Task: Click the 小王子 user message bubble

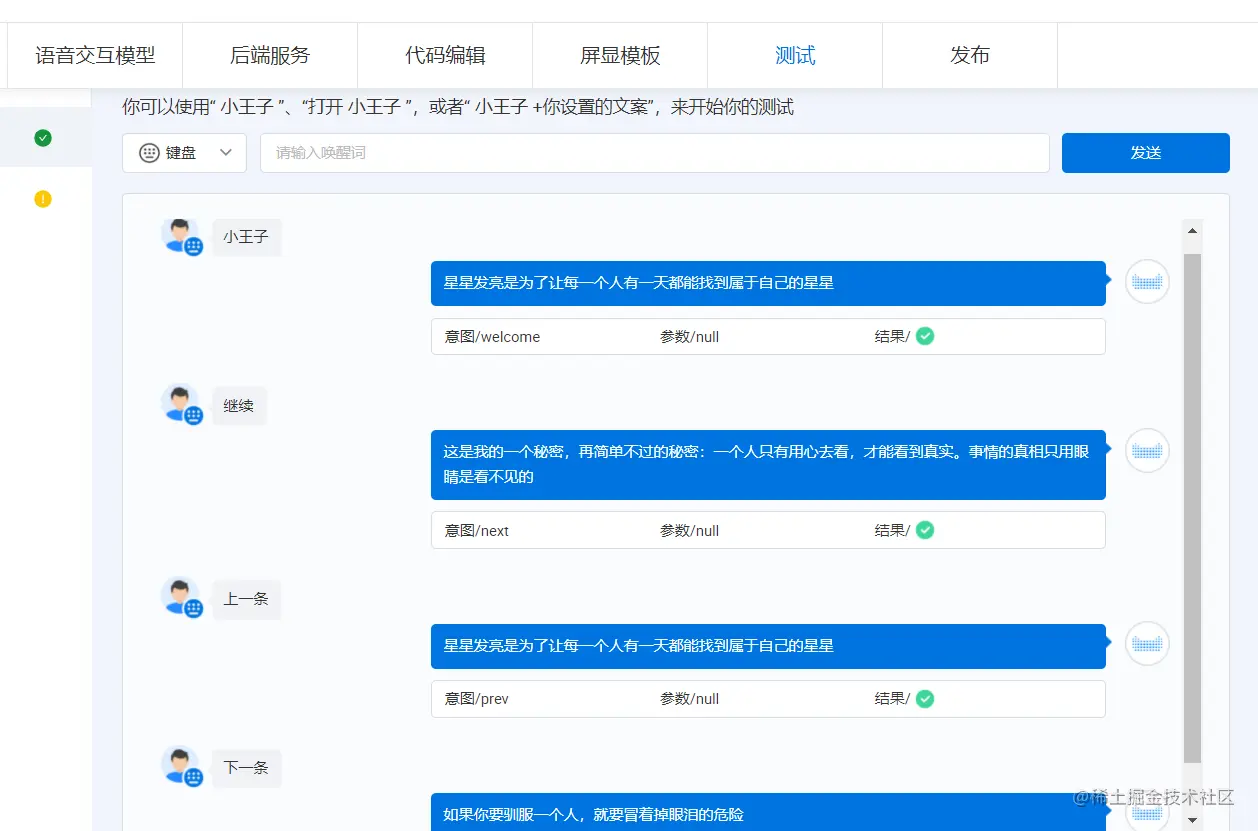Action: (x=246, y=237)
